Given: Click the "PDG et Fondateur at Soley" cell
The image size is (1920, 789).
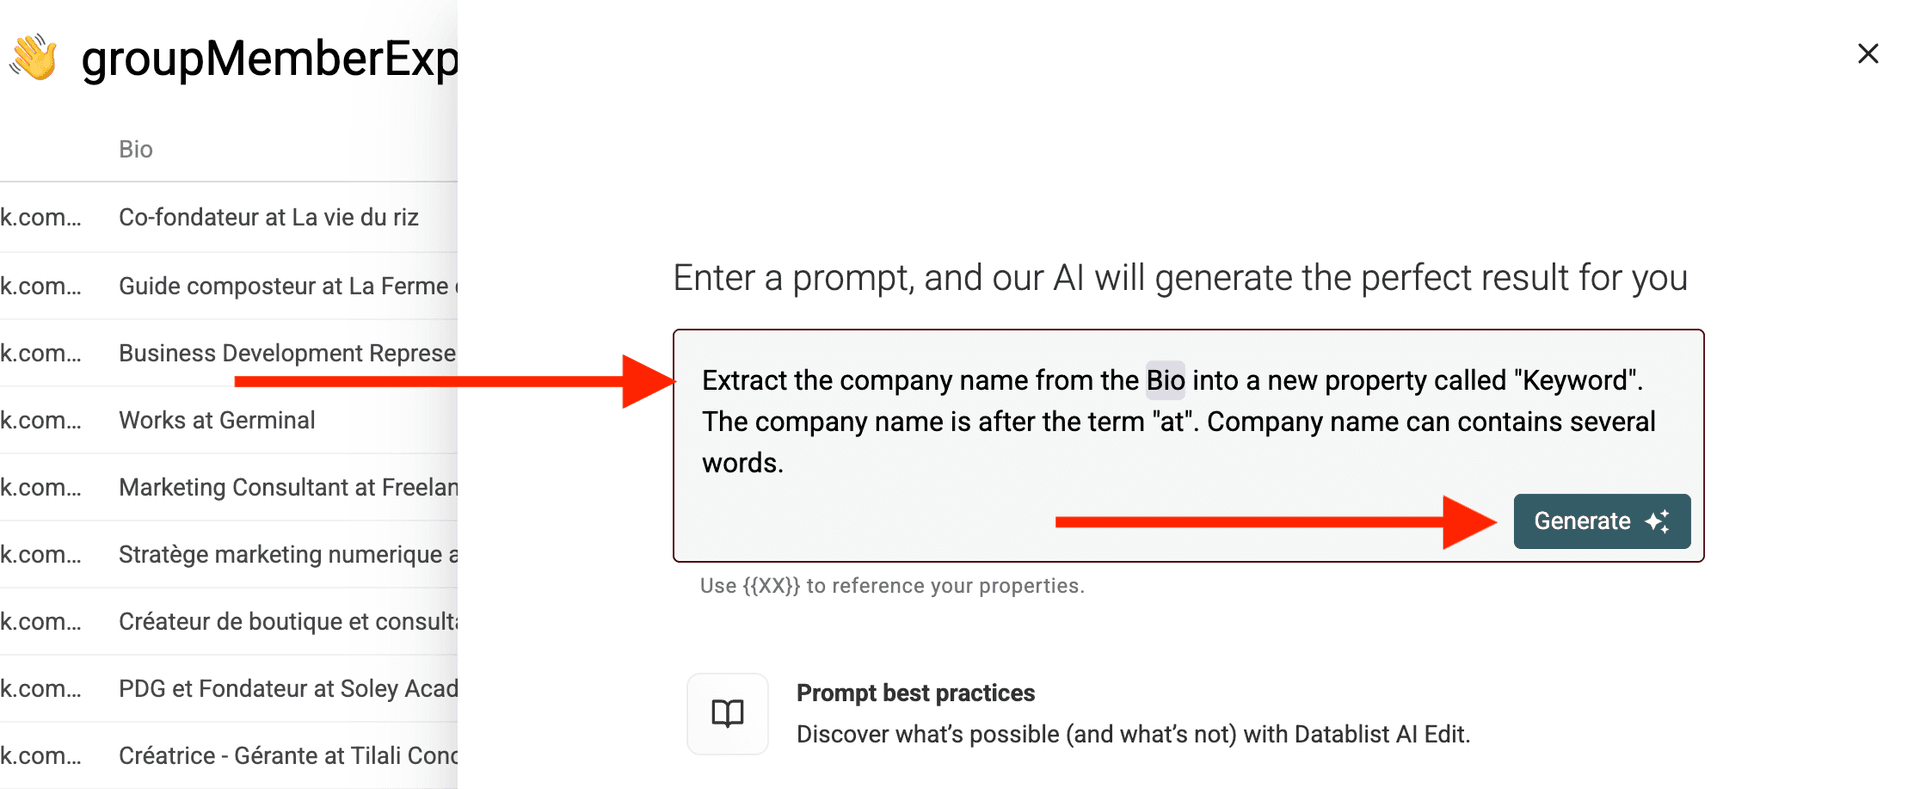Looking at the screenshot, I should 287,689.
